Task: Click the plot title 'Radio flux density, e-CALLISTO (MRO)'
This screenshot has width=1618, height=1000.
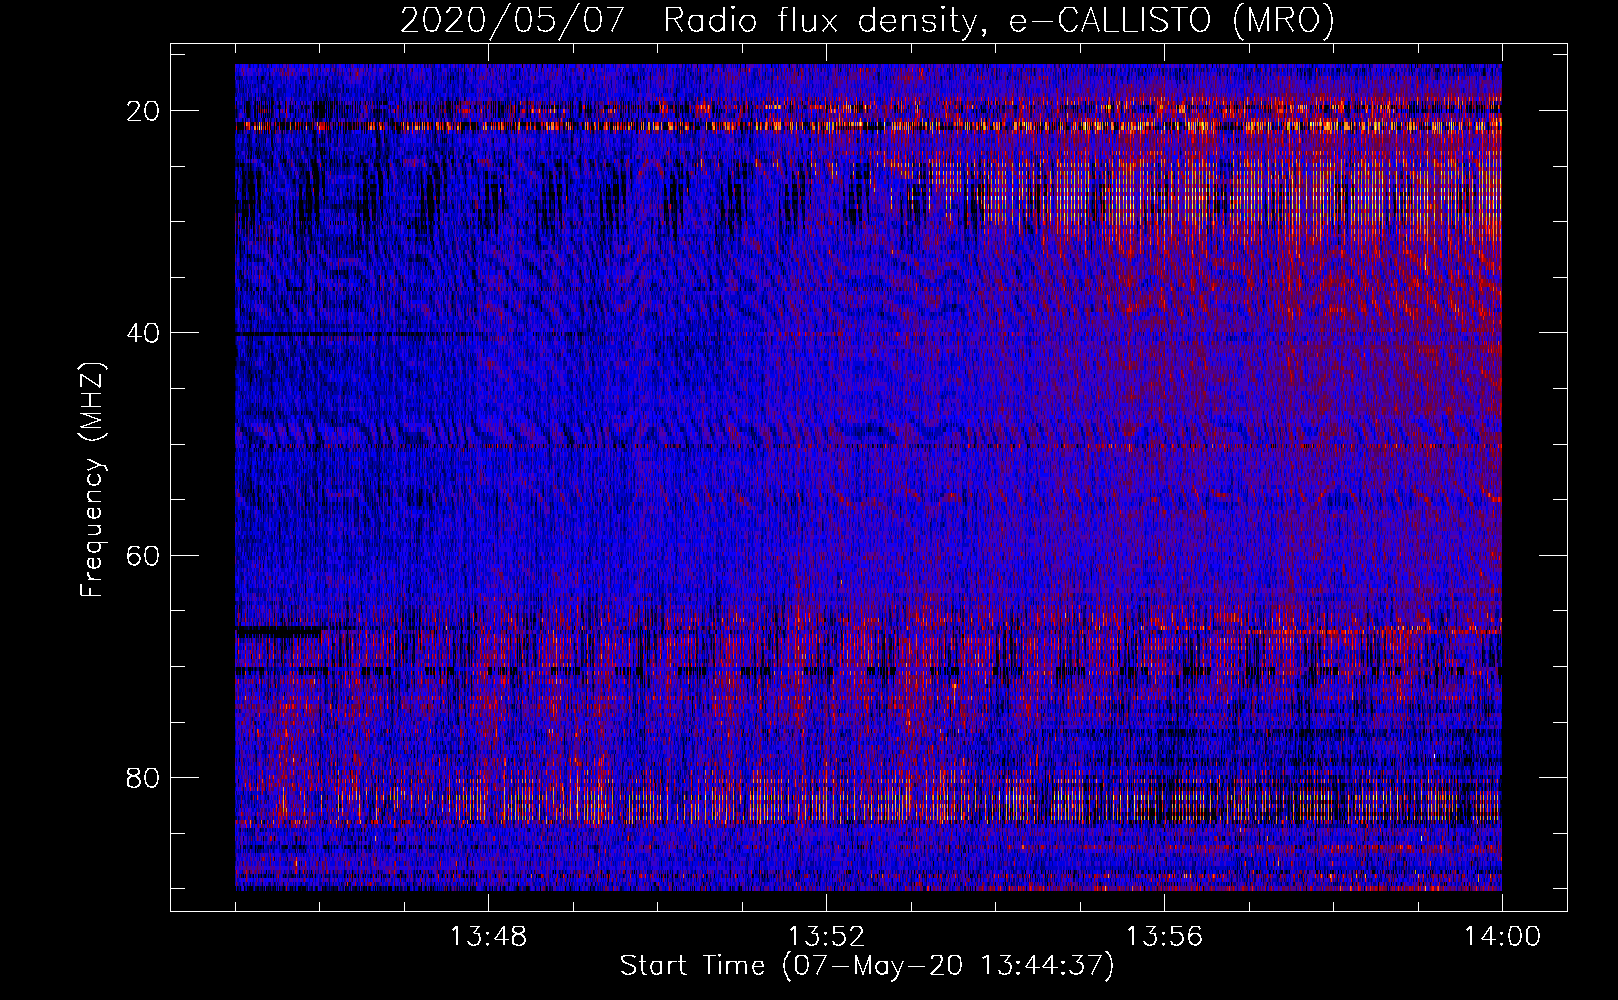Action: pos(999,20)
